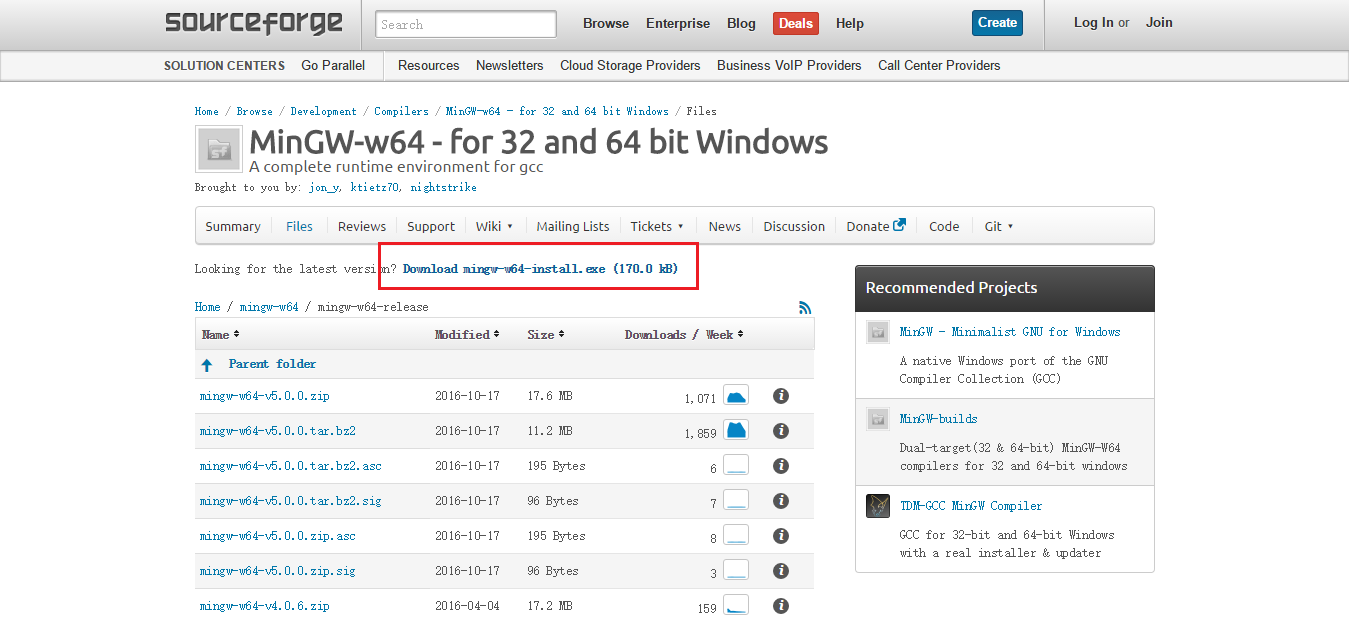Screen dimensions: 1349x621
Task: Open the Mailing Lists tab
Action: 573,226
